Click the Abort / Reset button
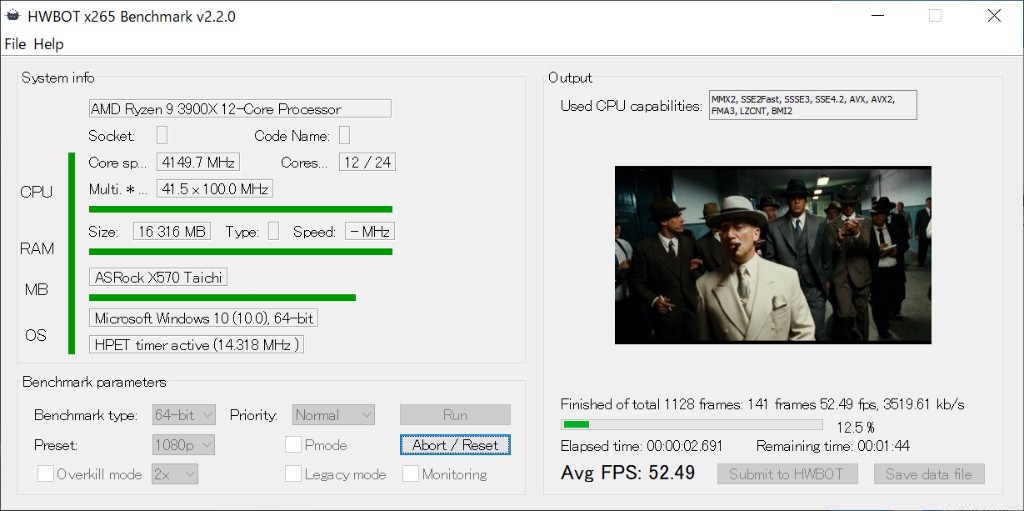 (455, 445)
